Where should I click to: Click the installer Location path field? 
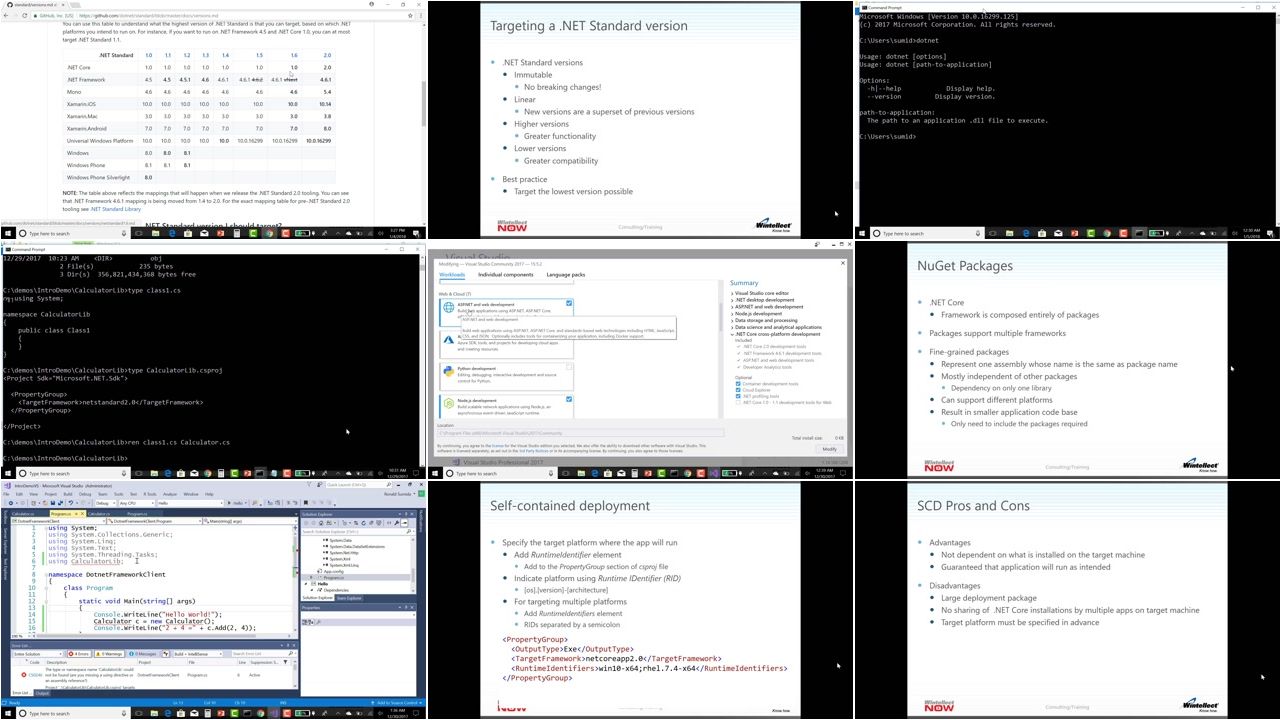[580, 433]
